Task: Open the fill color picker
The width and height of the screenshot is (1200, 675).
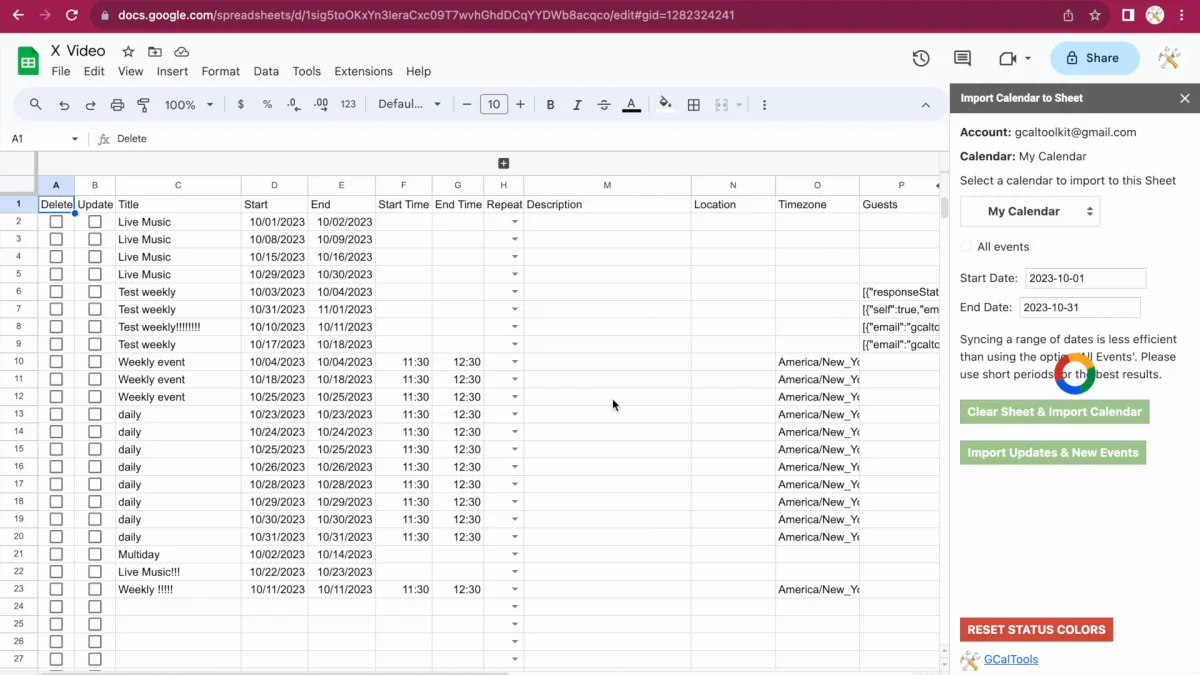Action: click(666, 105)
